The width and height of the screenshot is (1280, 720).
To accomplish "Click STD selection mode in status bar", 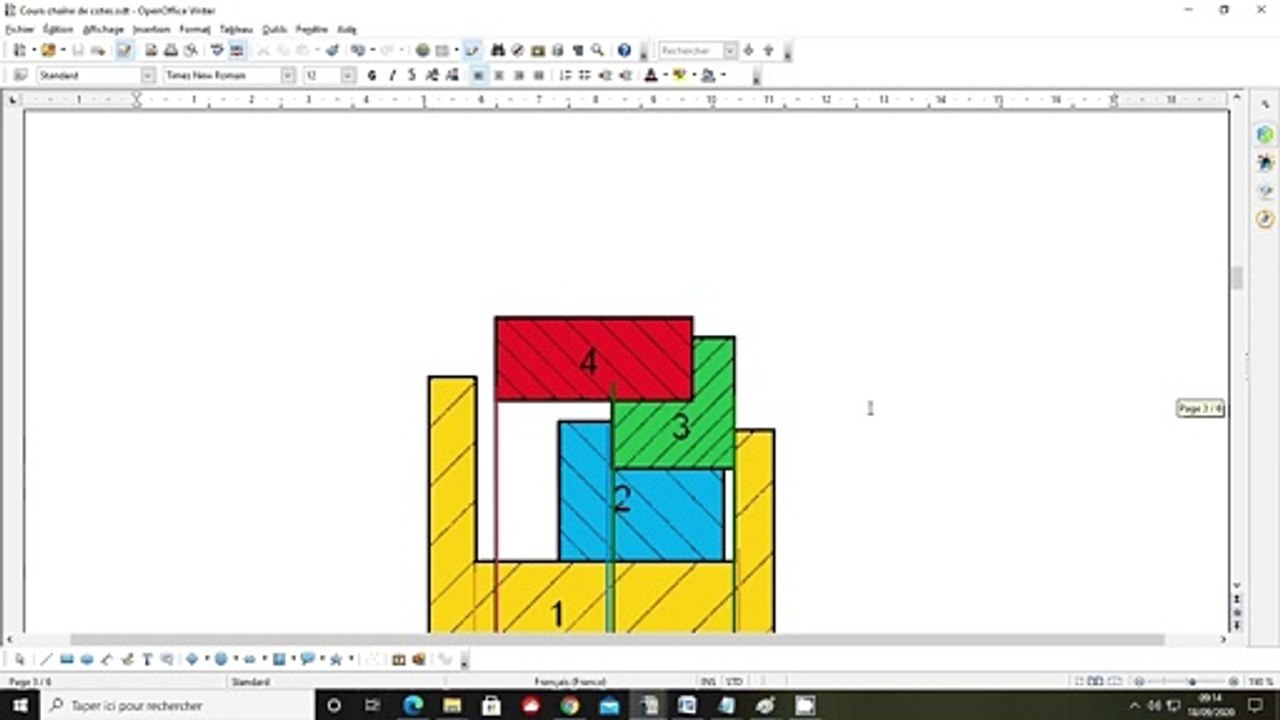I will (x=734, y=681).
